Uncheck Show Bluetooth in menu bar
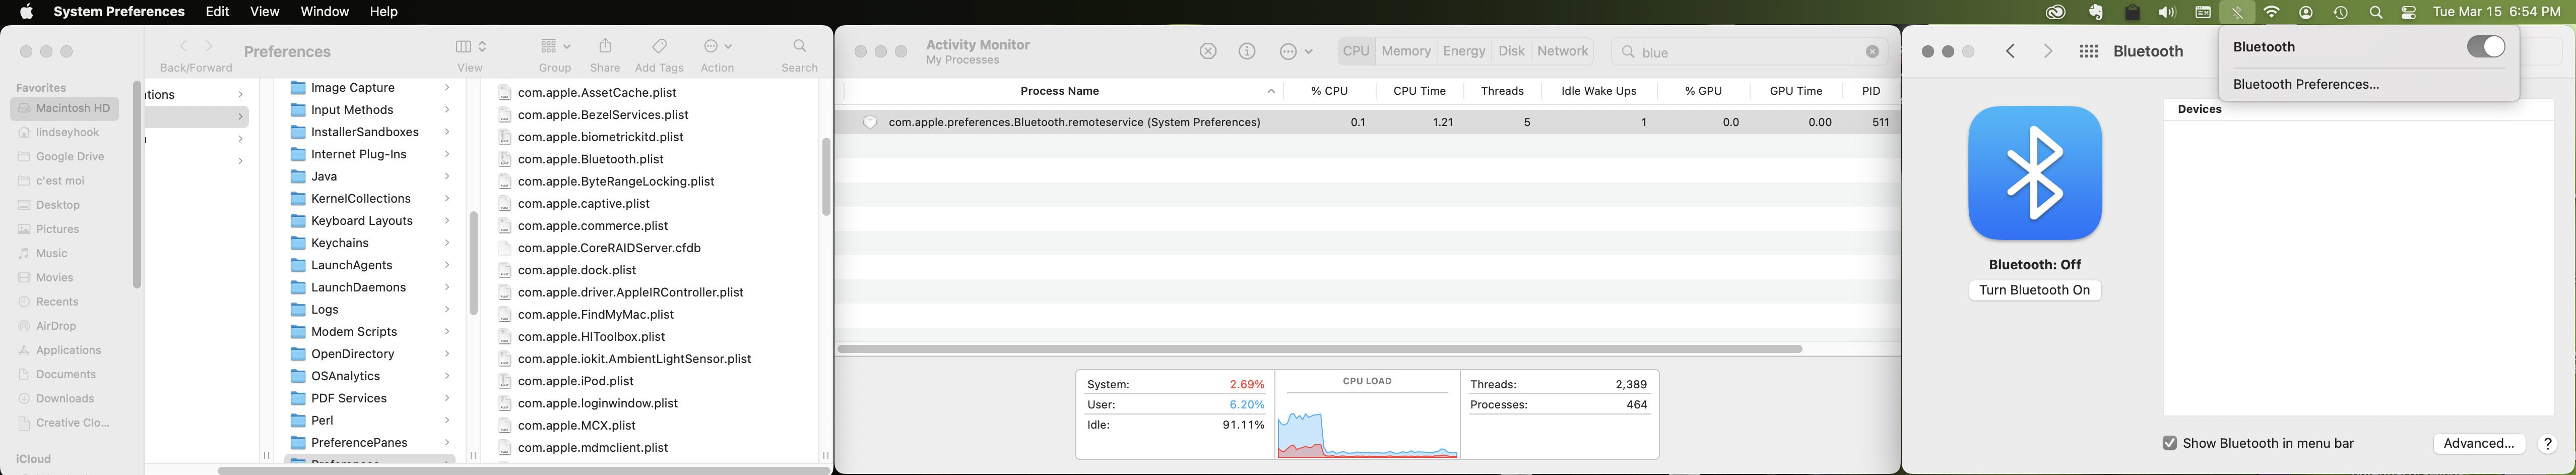Viewport: 2576px width, 475px height. pyautogui.click(x=2169, y=443)
